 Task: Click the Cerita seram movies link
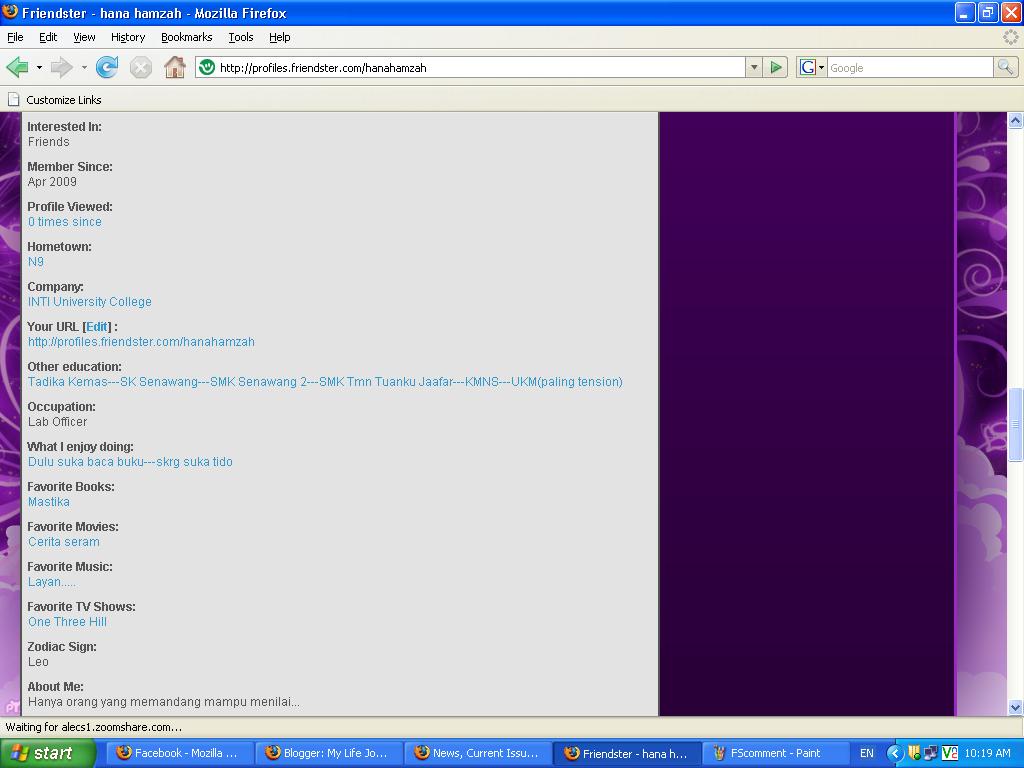click(x=64, y=542)
